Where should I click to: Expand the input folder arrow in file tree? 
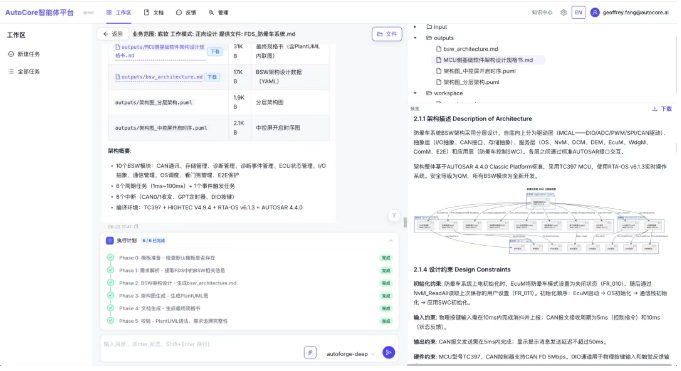(x=416, y=27)
